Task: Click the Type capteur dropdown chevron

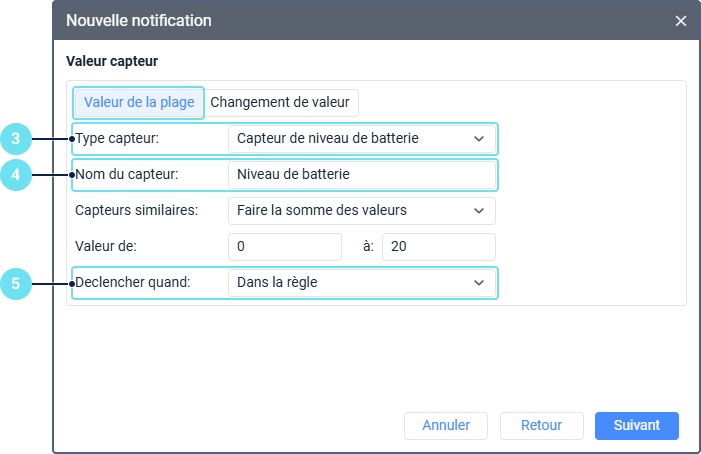Action: tap(479, 139)
